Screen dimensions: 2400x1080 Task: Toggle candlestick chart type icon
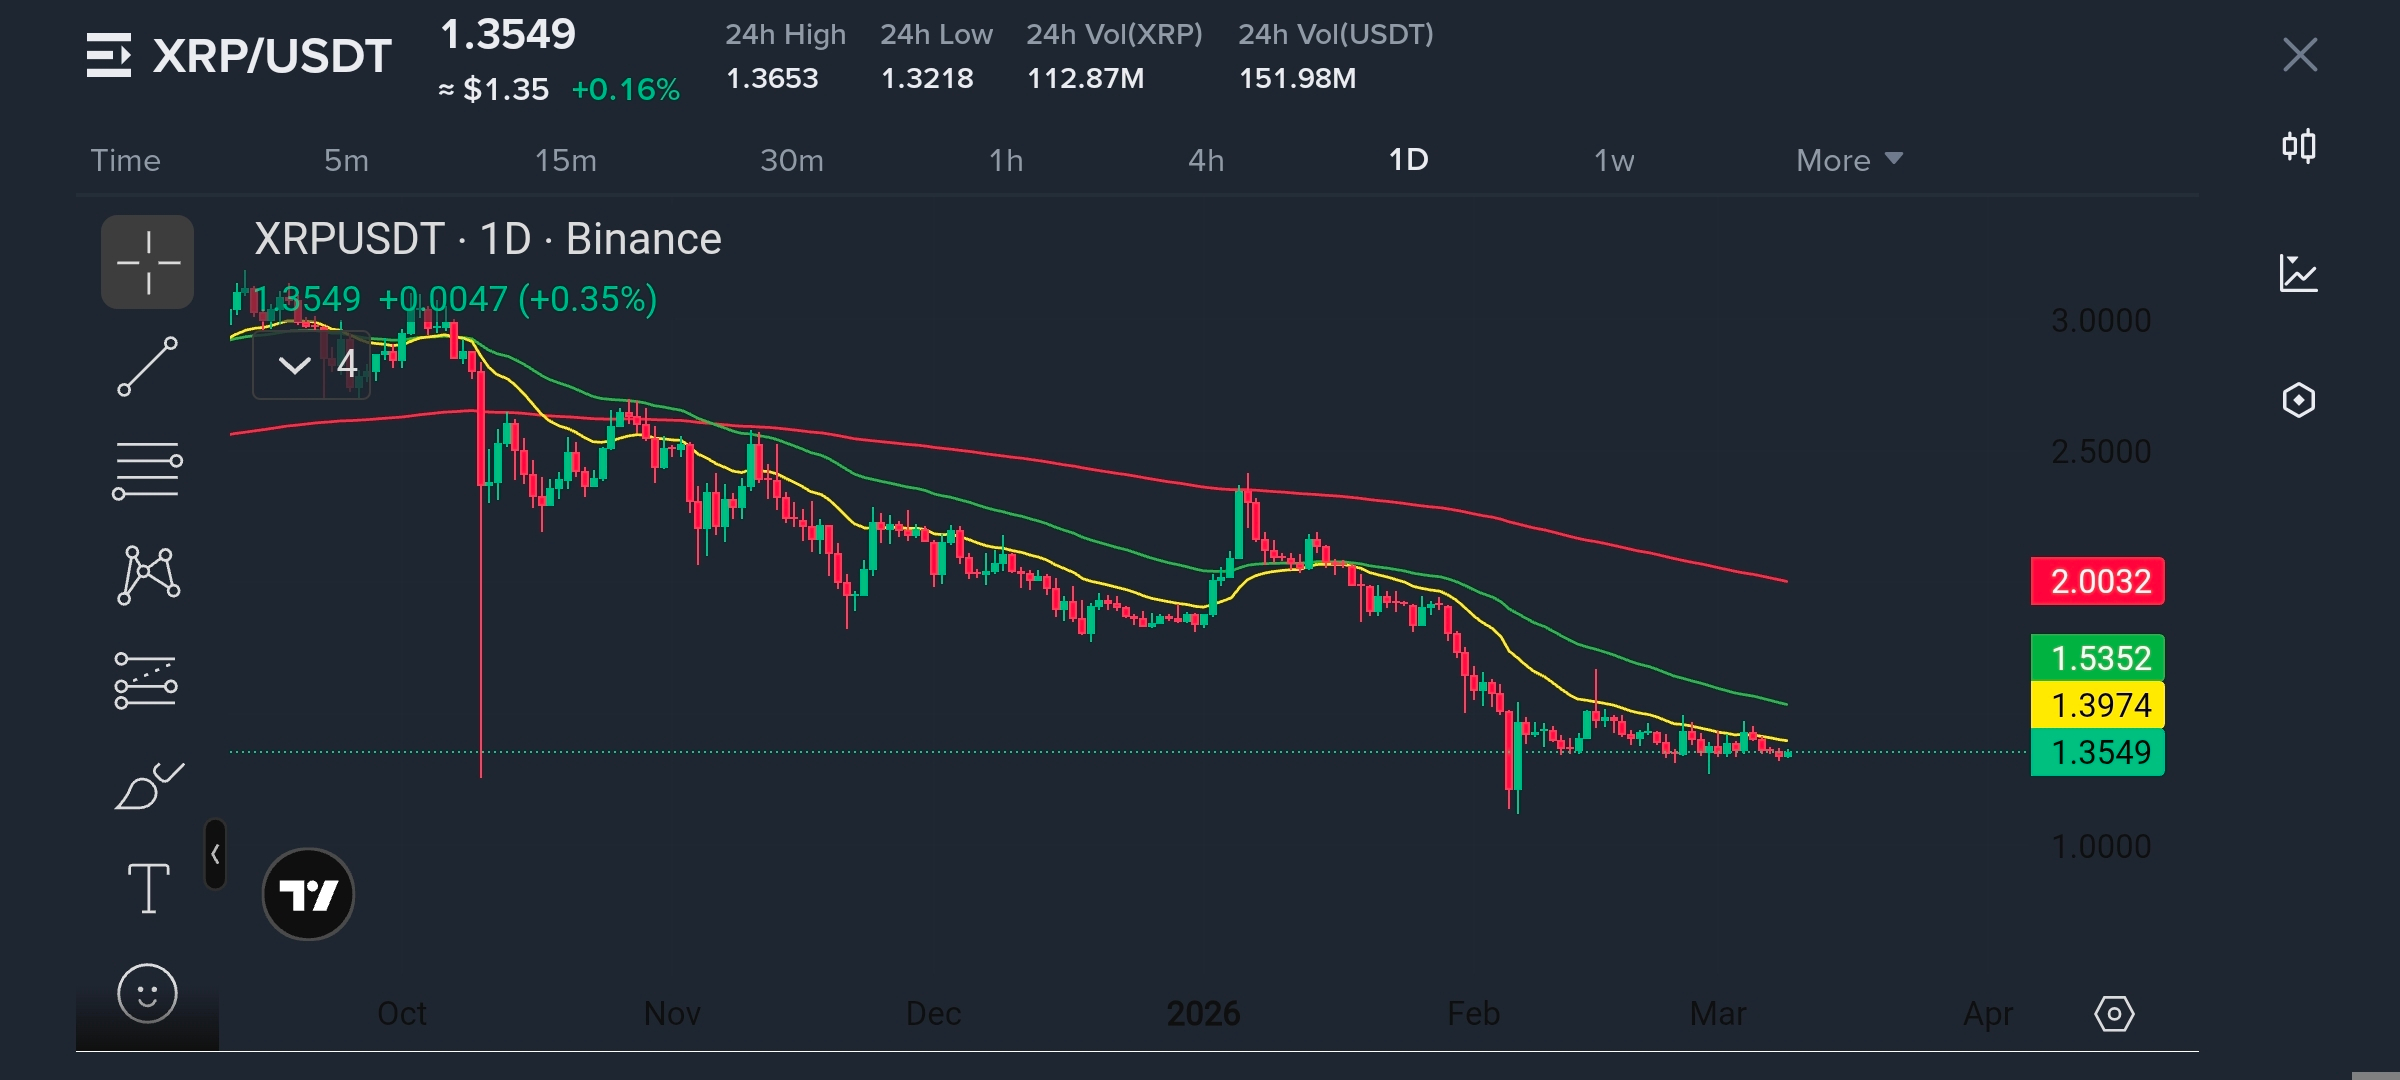2299,147
